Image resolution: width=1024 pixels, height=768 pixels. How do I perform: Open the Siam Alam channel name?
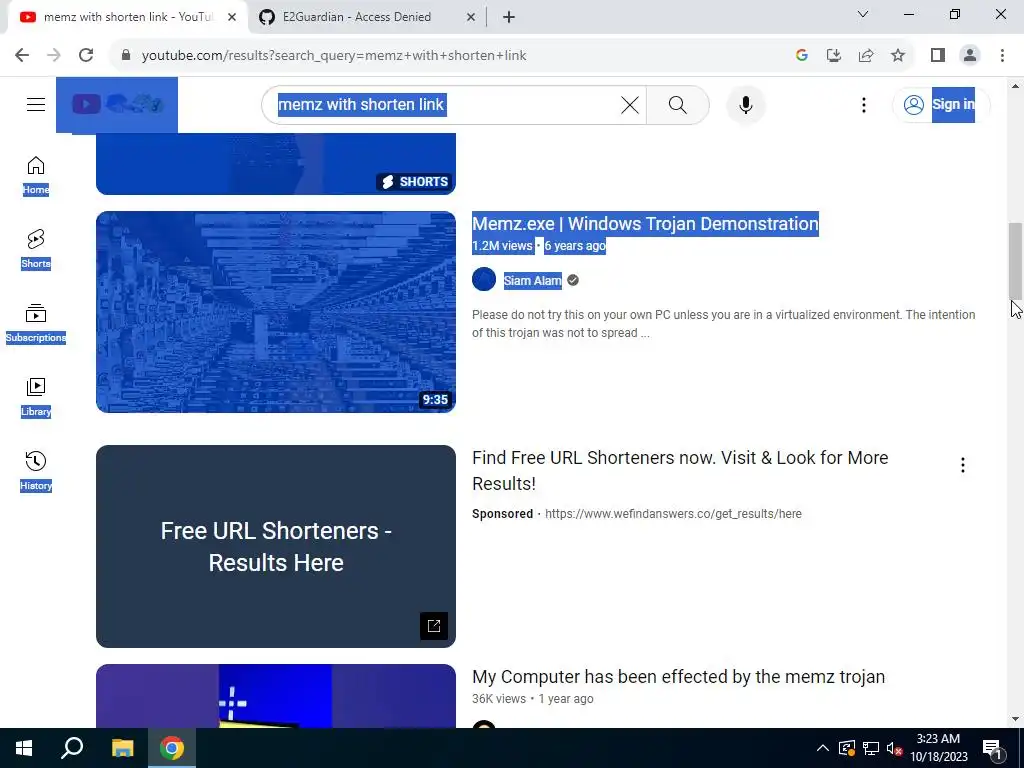point(532,280)
